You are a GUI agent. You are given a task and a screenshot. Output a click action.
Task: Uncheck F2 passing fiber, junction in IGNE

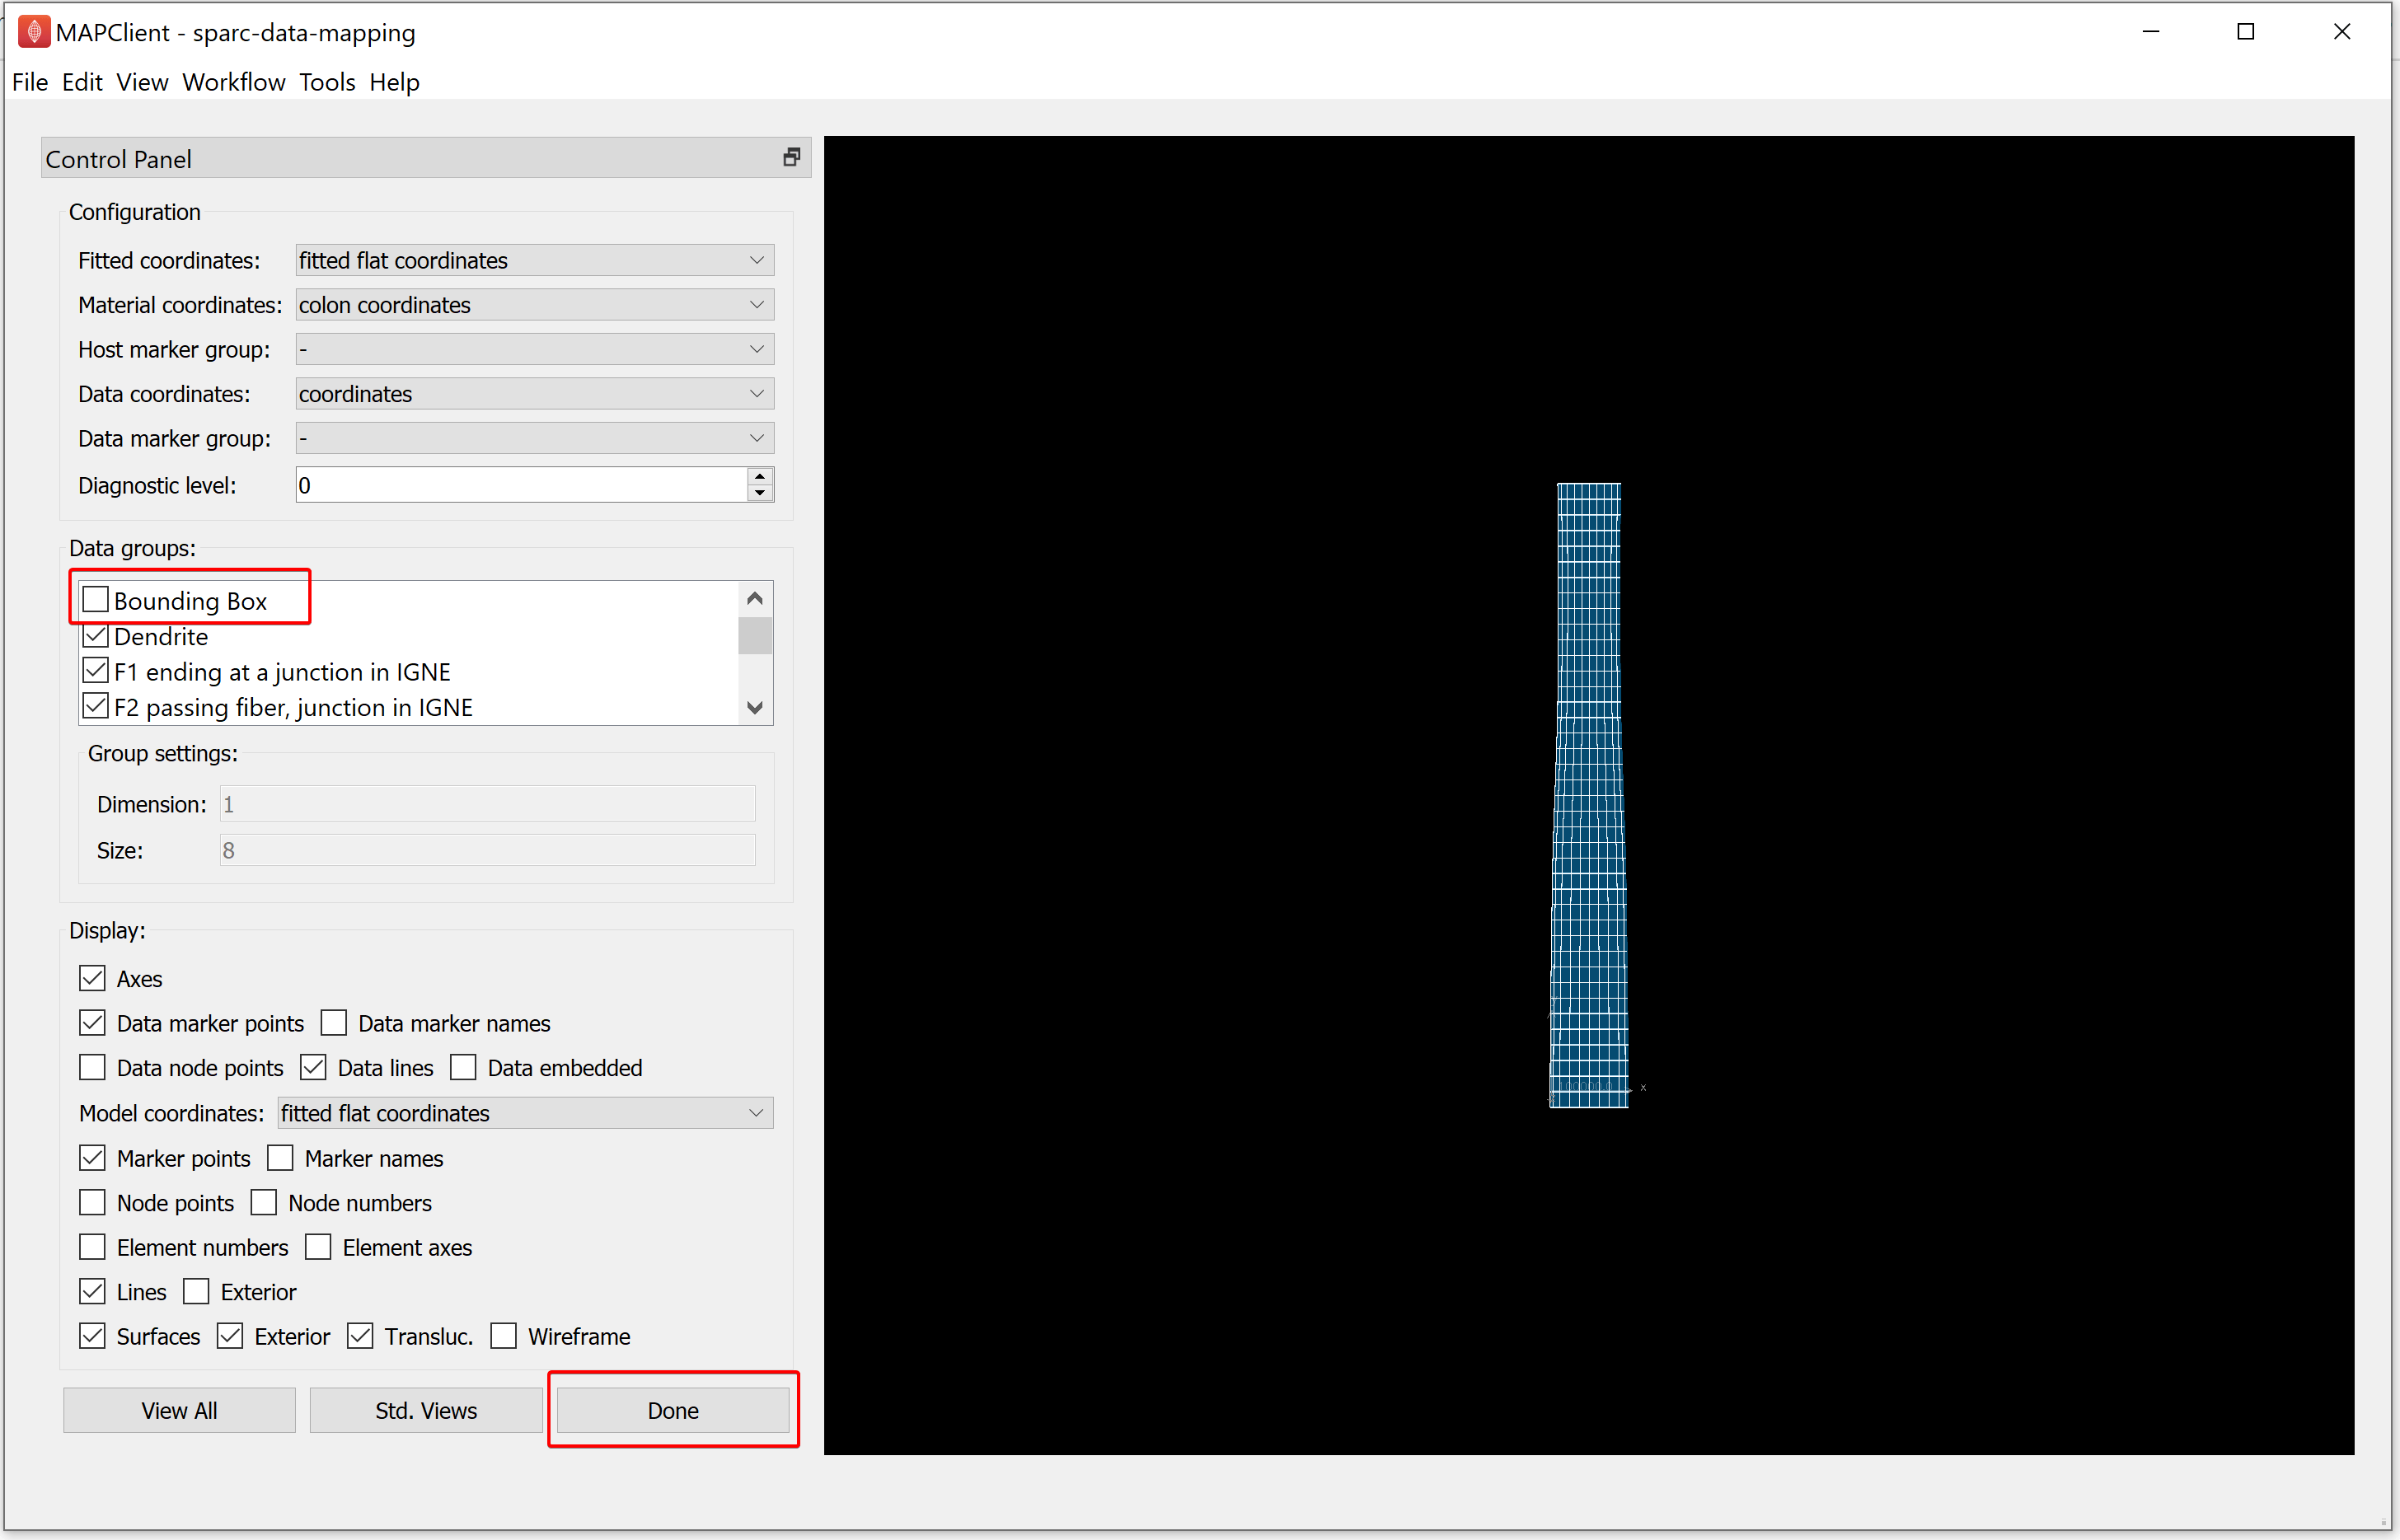point(95,707)
